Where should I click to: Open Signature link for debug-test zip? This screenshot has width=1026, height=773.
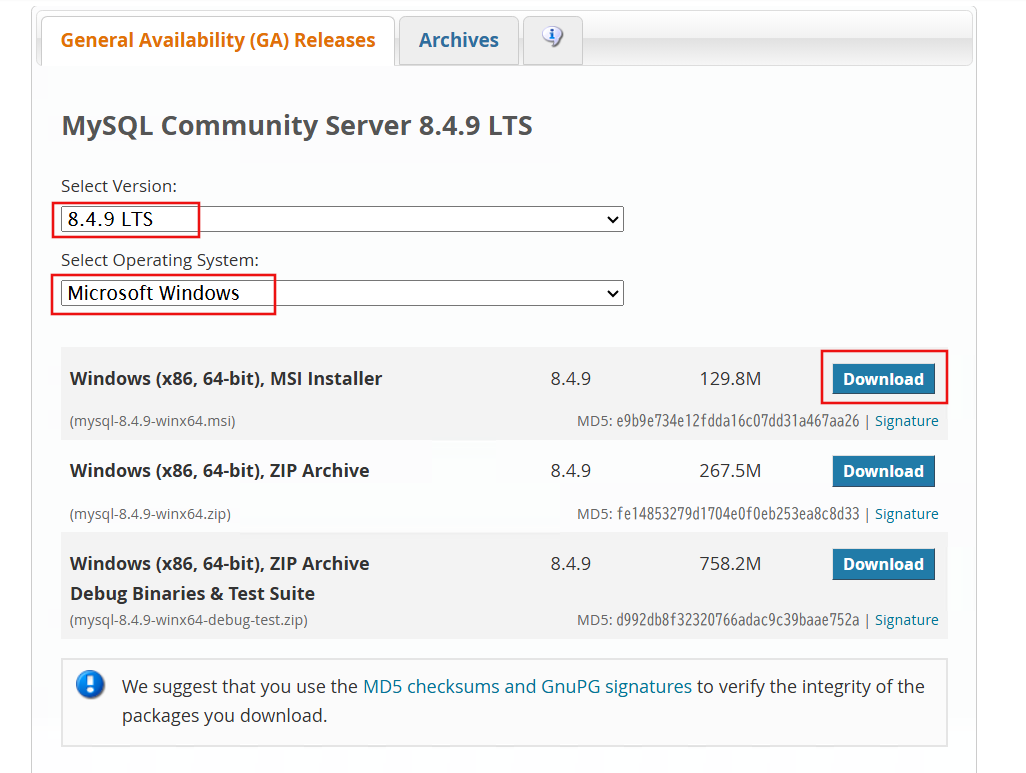coord(906,620)
